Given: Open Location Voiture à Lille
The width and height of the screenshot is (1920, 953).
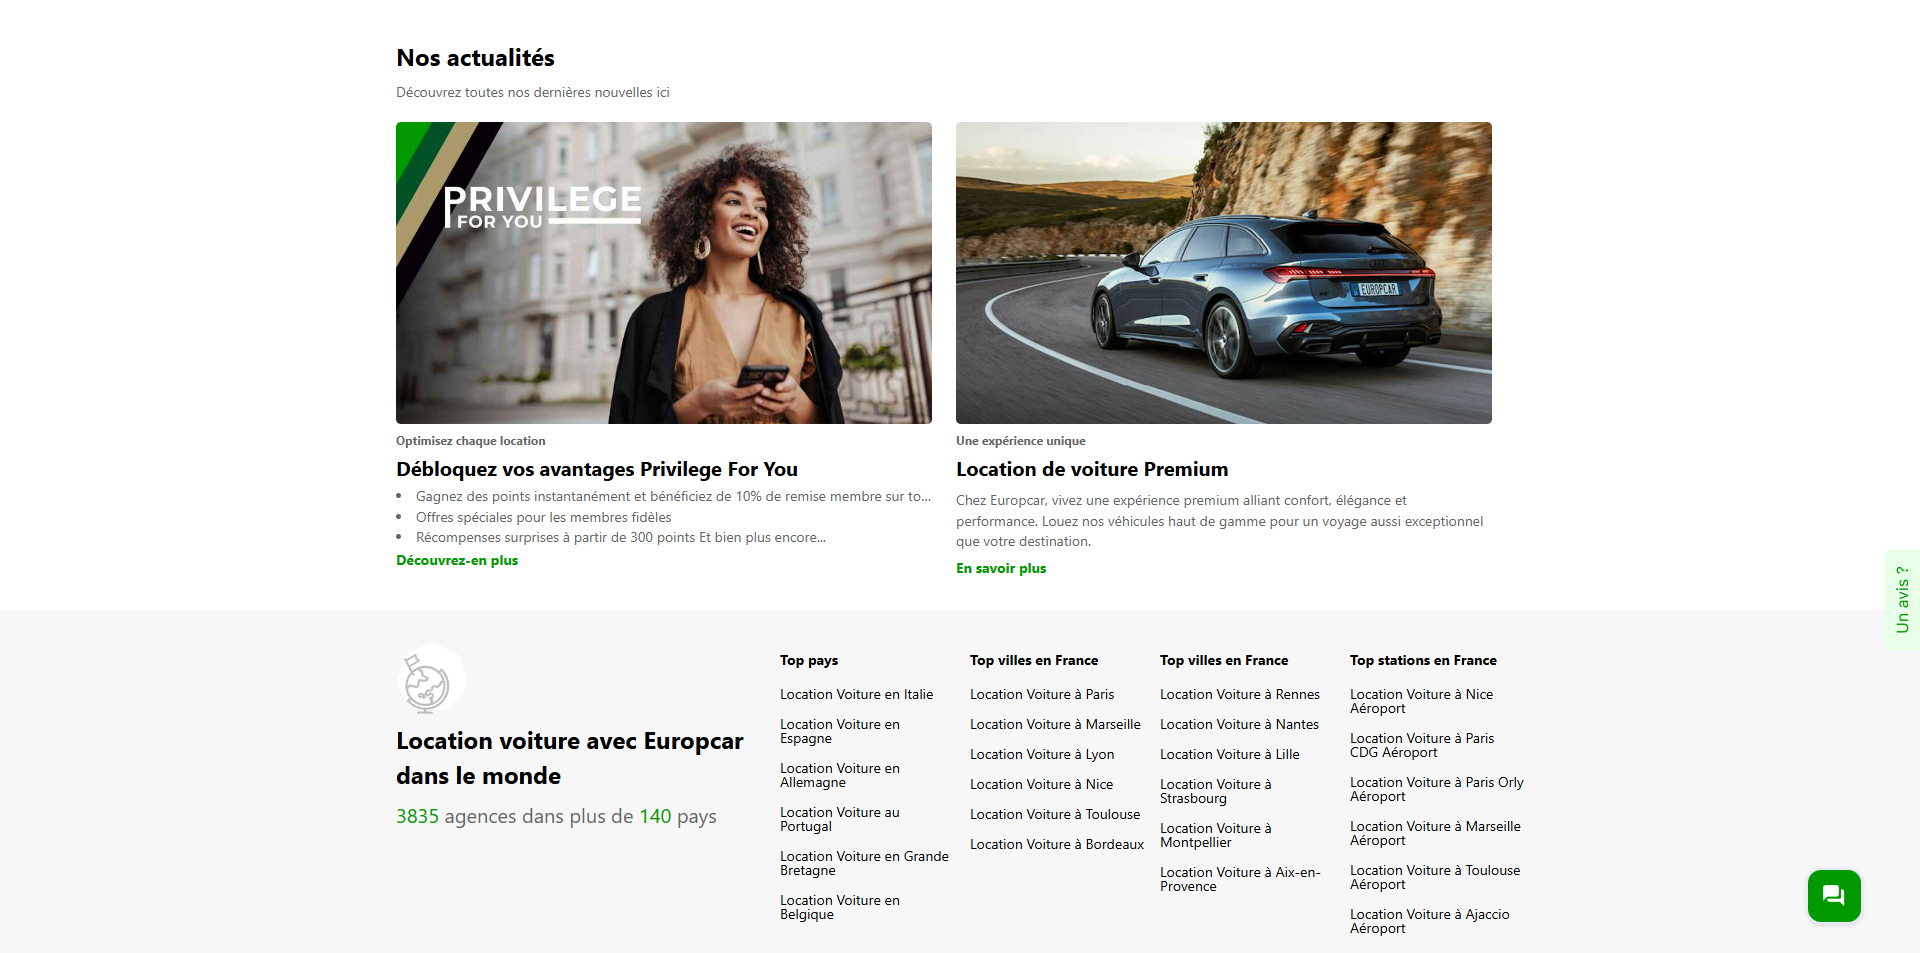Looking at the screenshot, I should [1230, 754].
